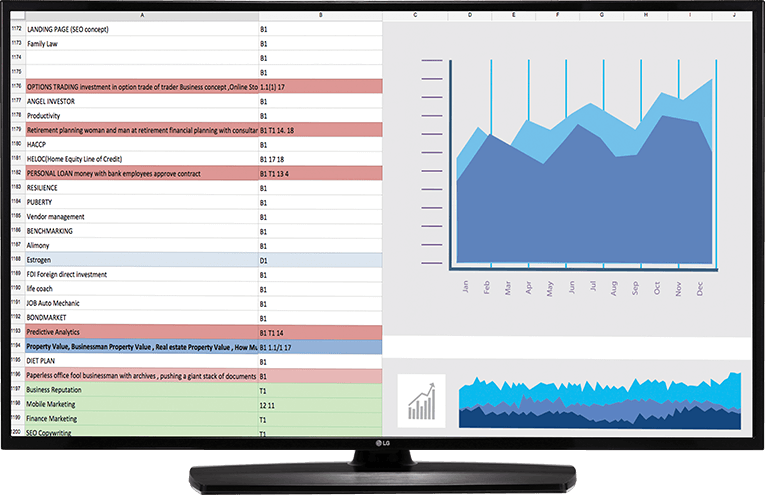Select the 'Property Value' bold blue row cell

point(140,346)
